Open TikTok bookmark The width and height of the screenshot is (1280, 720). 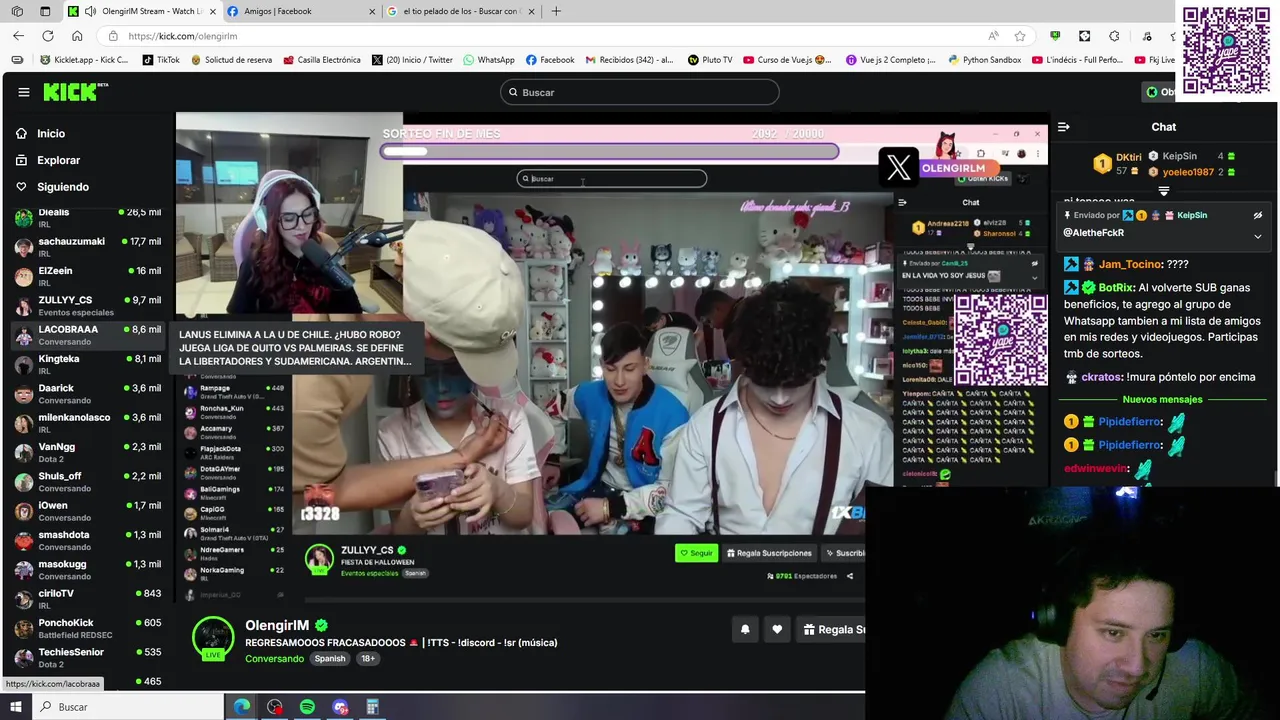click(x=161, y=60)
